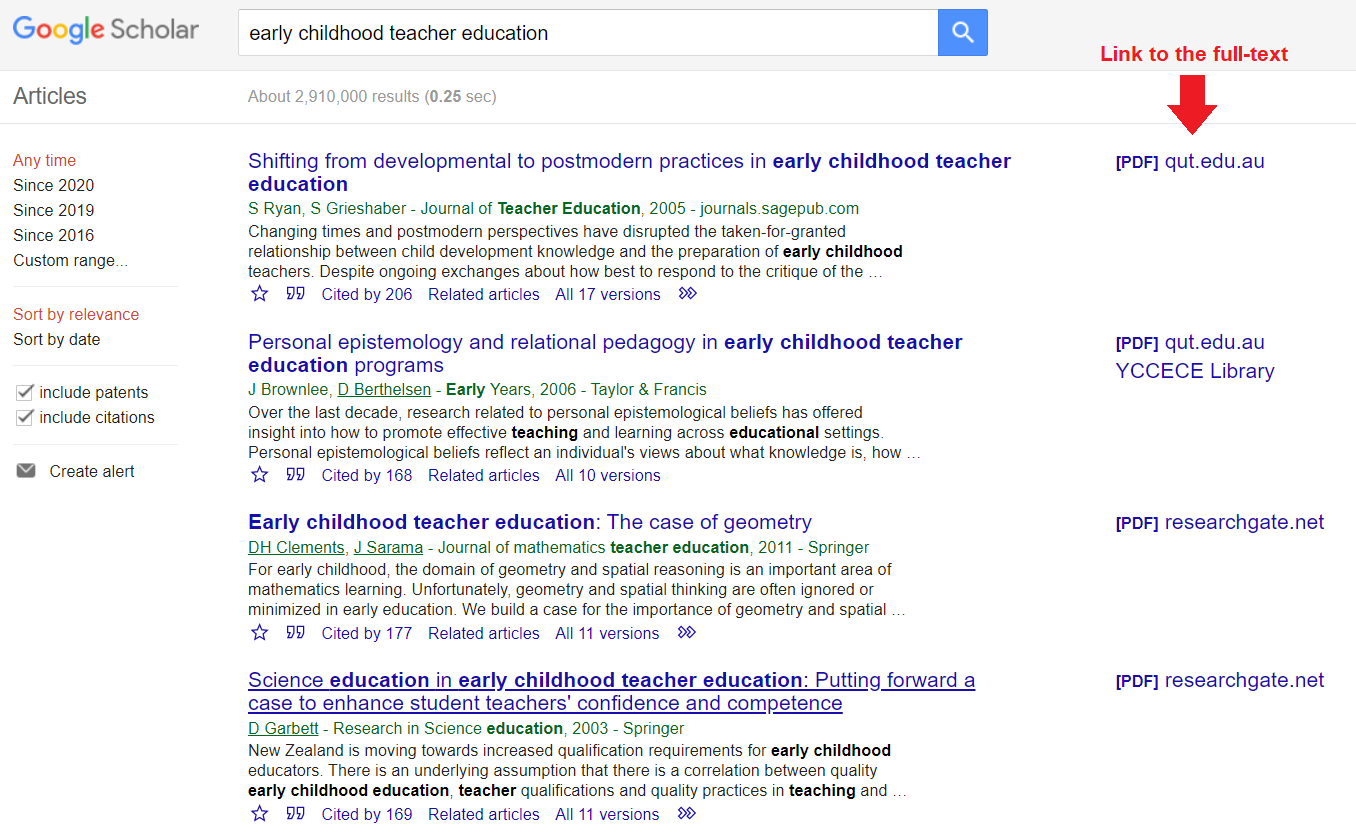Open author profile D Garbett

283,728
